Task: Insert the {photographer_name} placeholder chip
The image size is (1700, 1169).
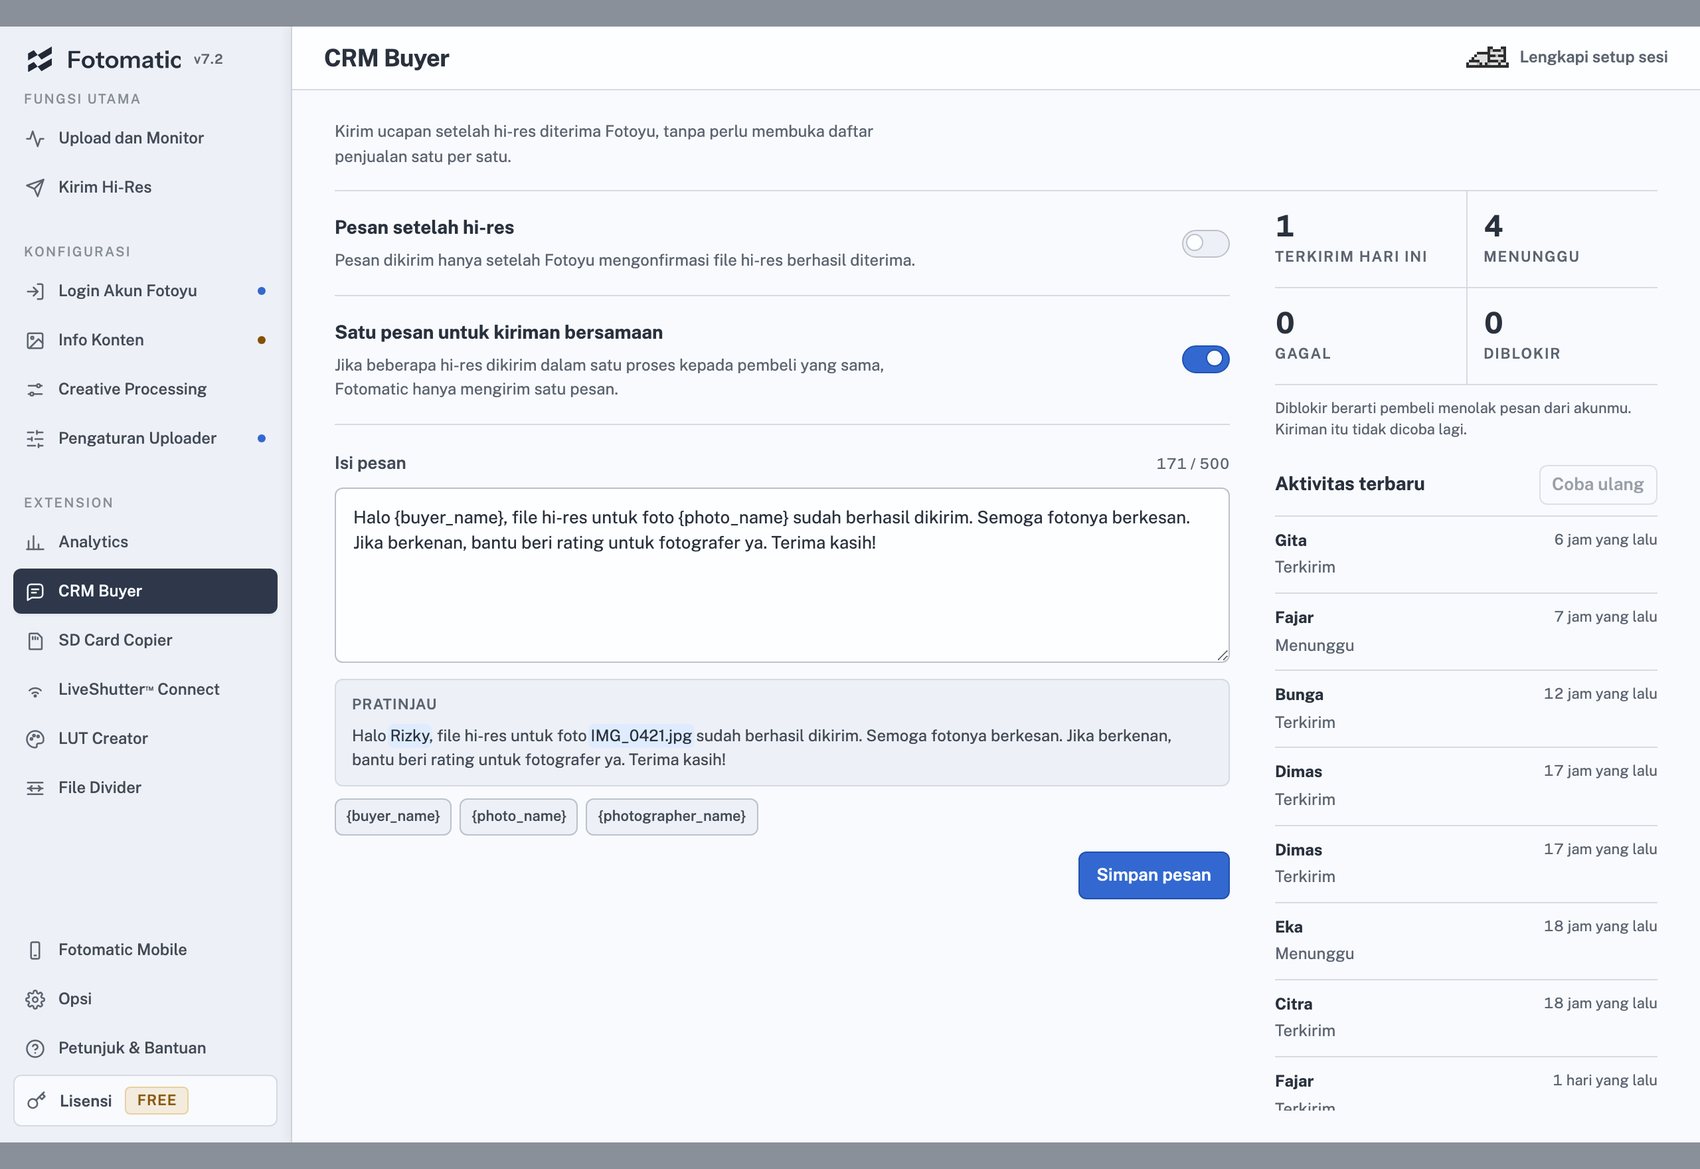Action: [x=672, y=816]
